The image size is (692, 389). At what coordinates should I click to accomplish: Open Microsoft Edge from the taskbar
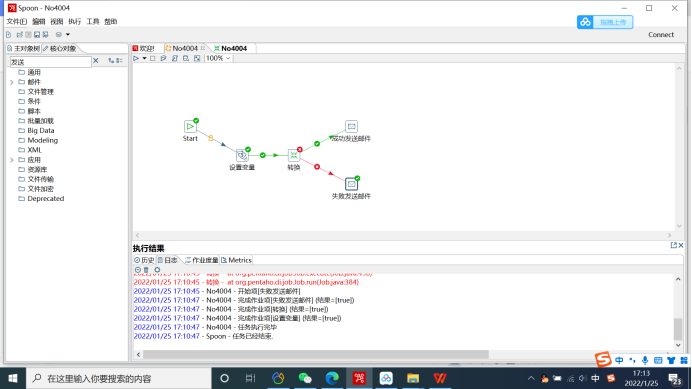[x=332, y=378]
